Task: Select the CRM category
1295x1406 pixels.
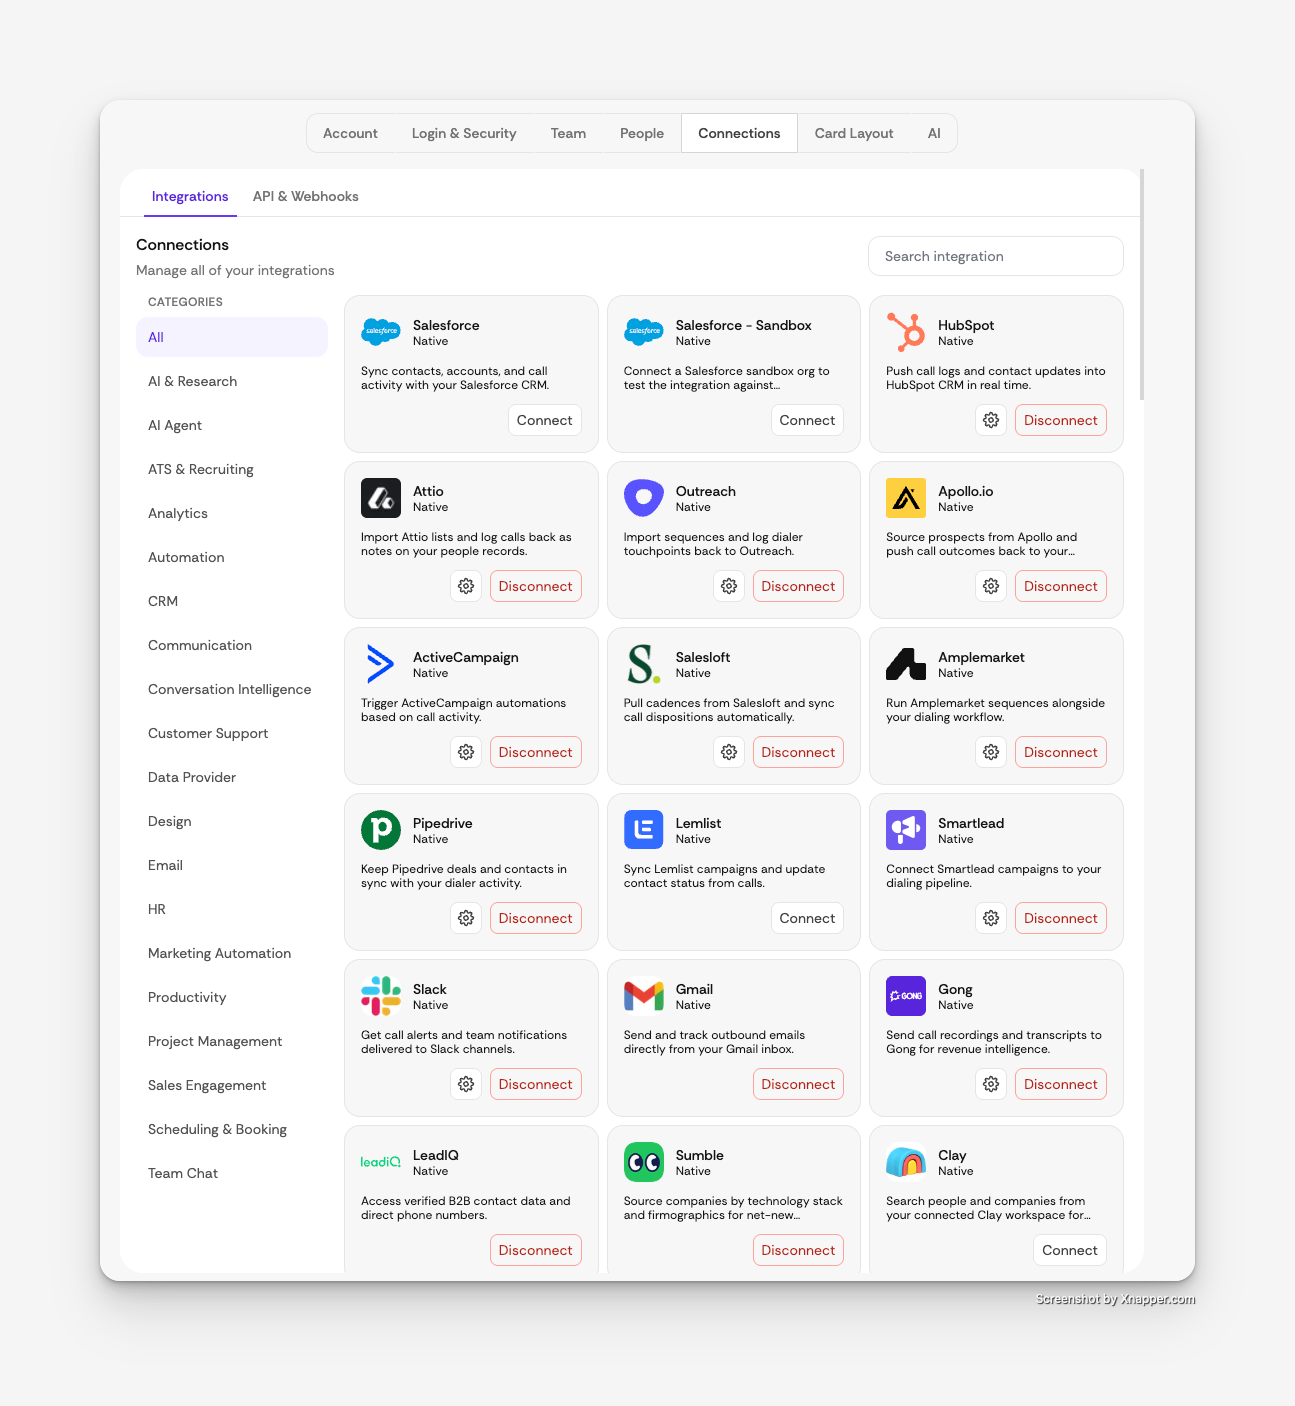Action: click(x=232, y=601)
